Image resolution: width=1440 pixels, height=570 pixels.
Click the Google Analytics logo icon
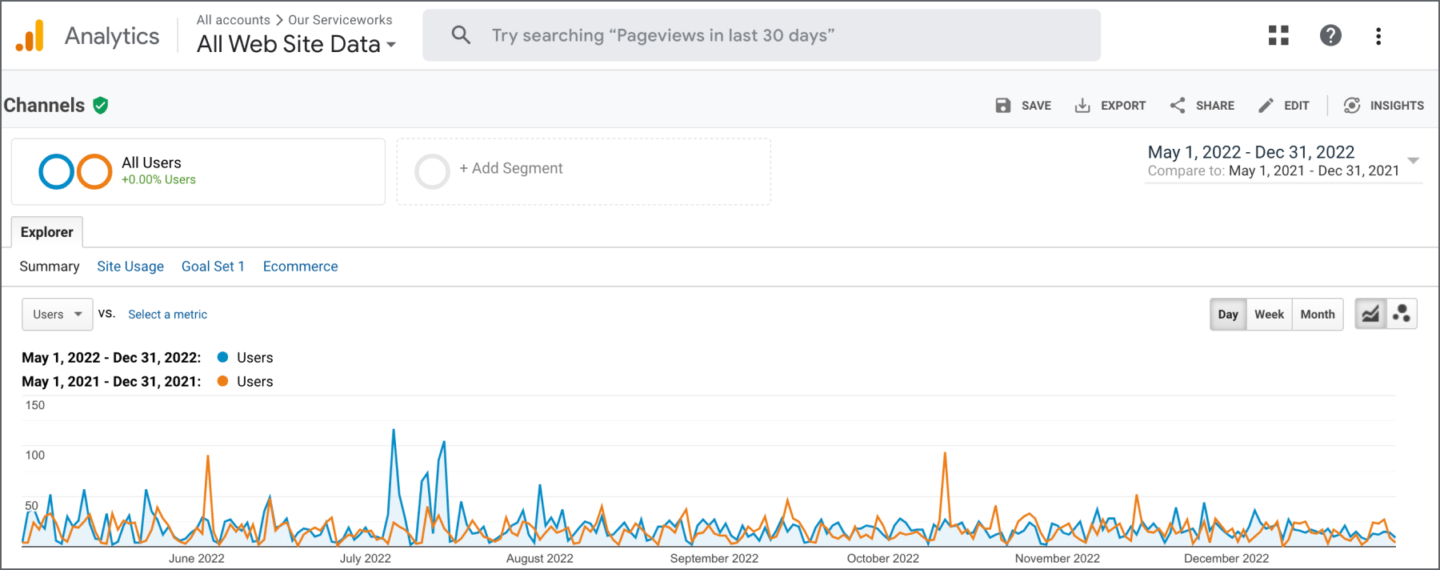point(29,36)
